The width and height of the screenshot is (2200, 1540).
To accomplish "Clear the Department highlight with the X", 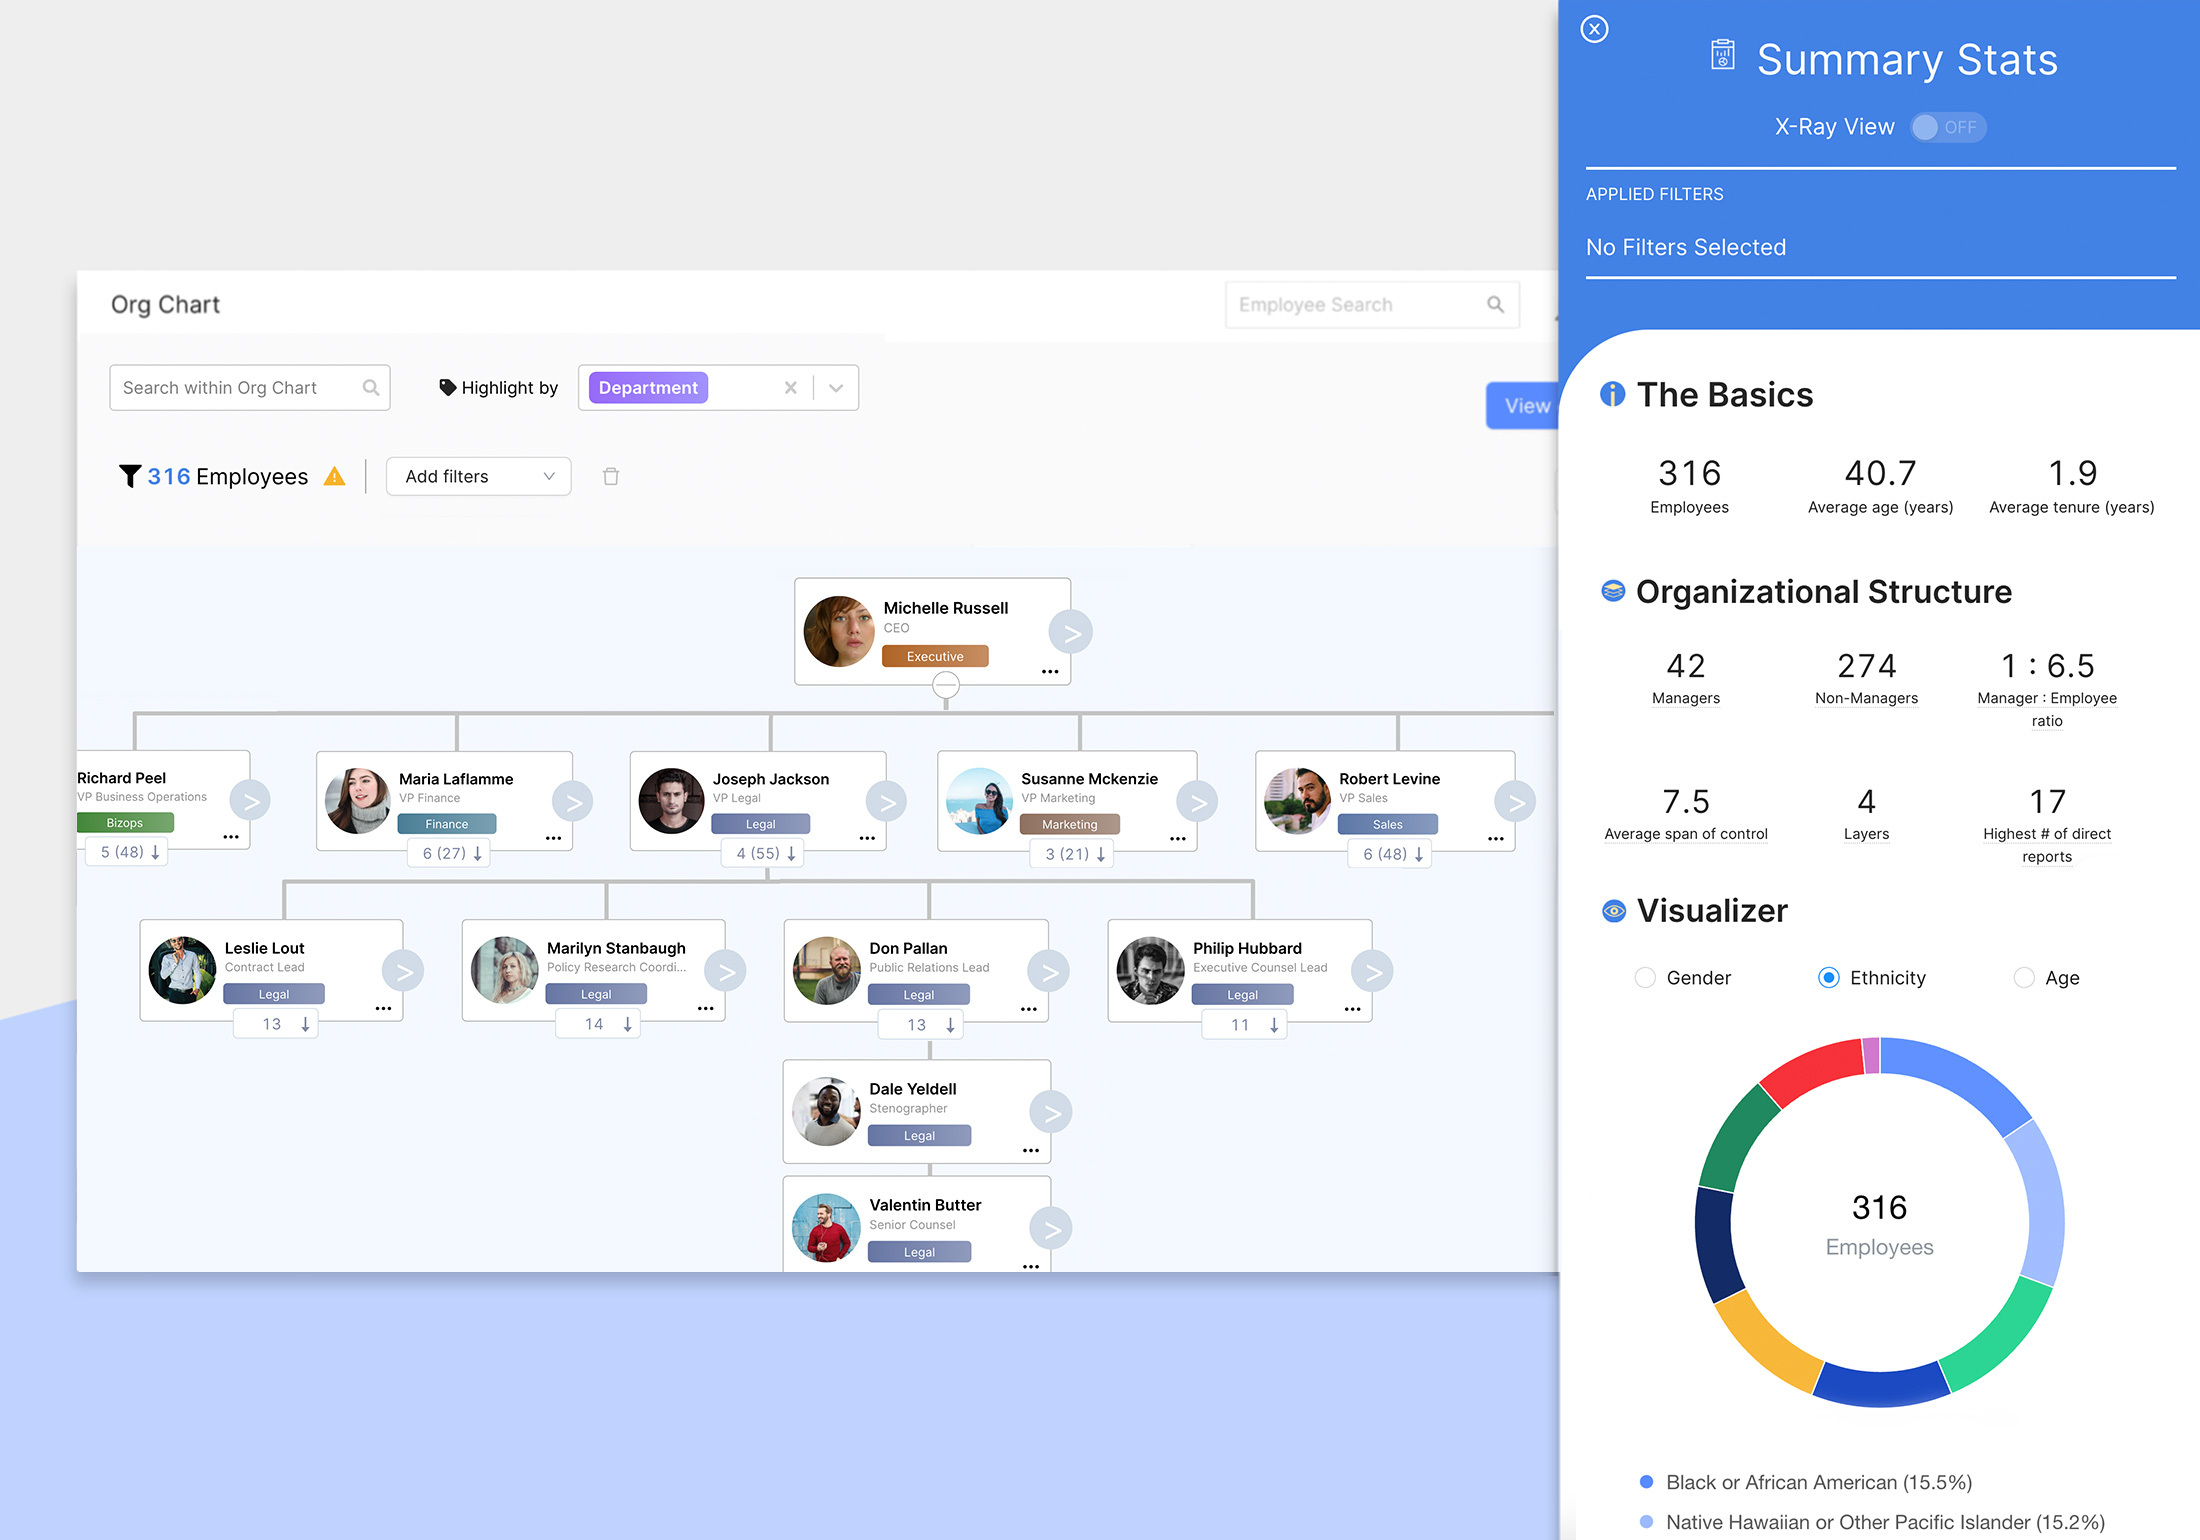I will tap(790, 388).
